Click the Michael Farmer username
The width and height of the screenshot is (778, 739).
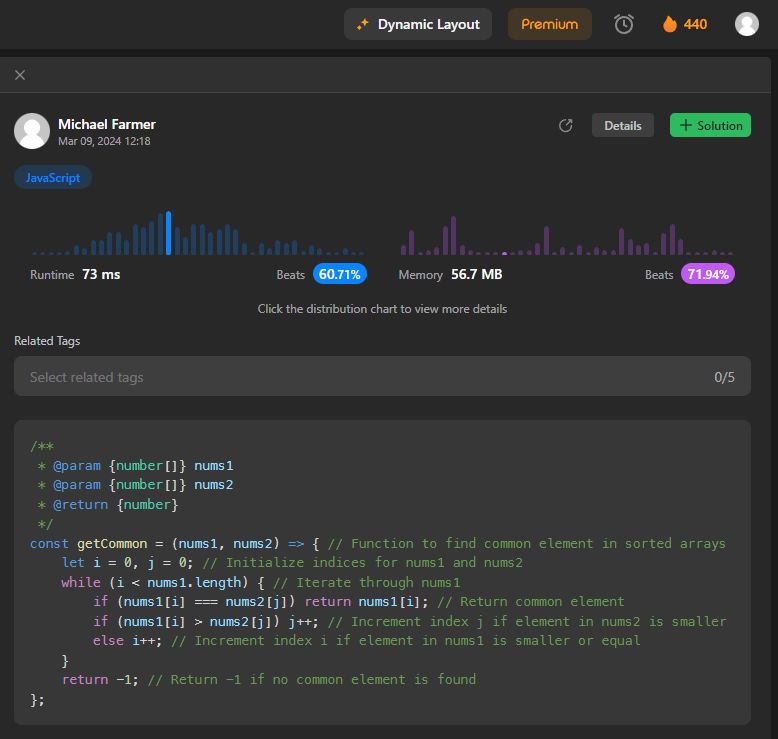pyautogui.click(x=107, y=124)
